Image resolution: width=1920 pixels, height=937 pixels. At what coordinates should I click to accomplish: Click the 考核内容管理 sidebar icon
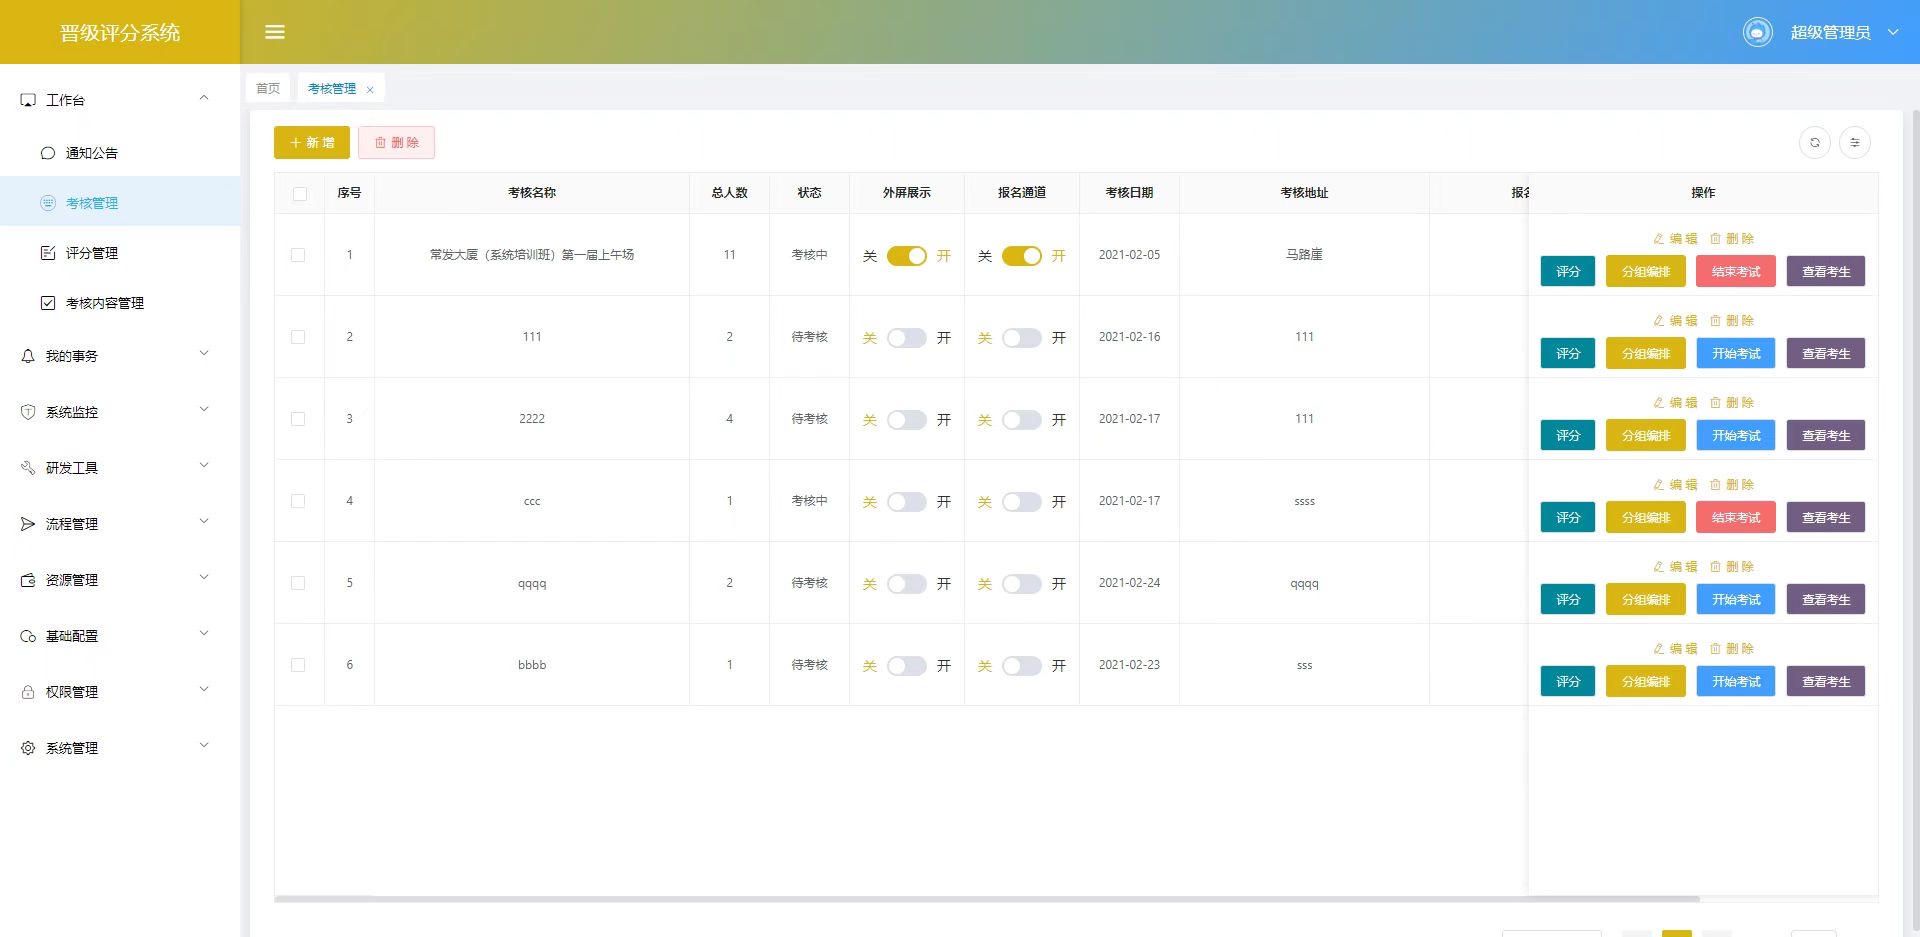pos(48,303)
